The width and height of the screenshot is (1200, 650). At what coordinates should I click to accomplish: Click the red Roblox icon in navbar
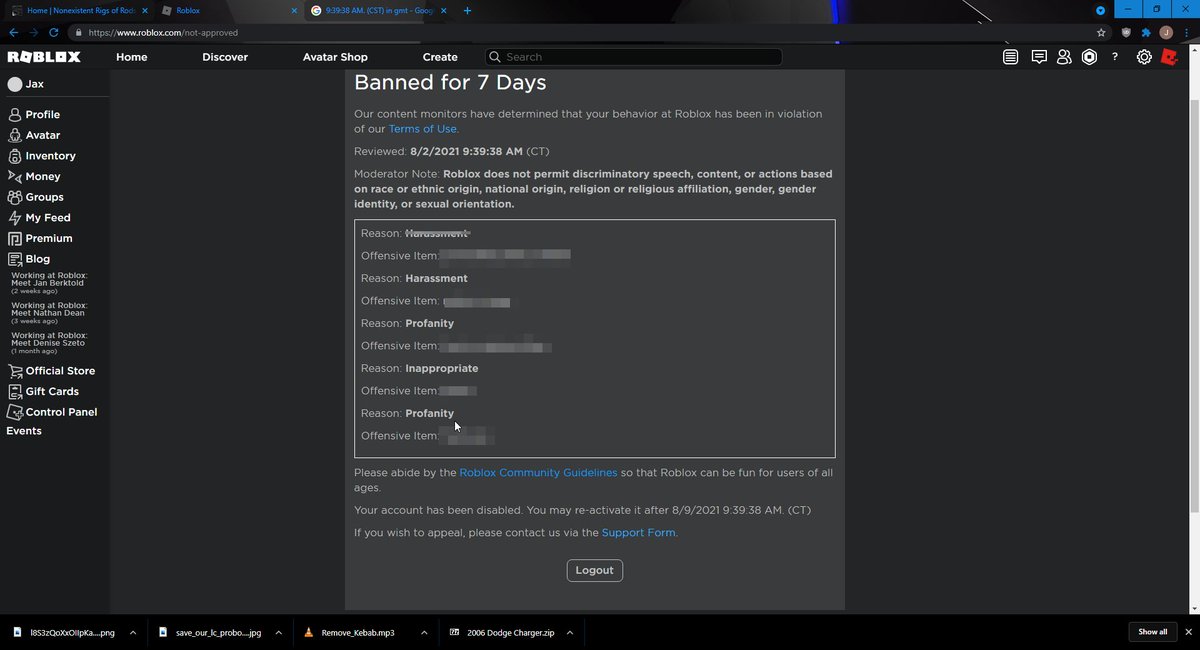point(1168,57)
